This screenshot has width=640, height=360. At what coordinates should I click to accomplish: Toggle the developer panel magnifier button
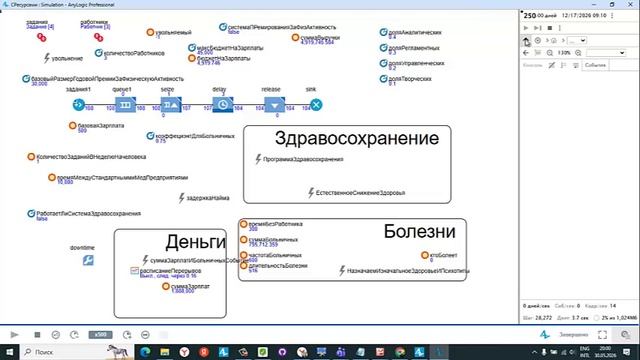625,335
